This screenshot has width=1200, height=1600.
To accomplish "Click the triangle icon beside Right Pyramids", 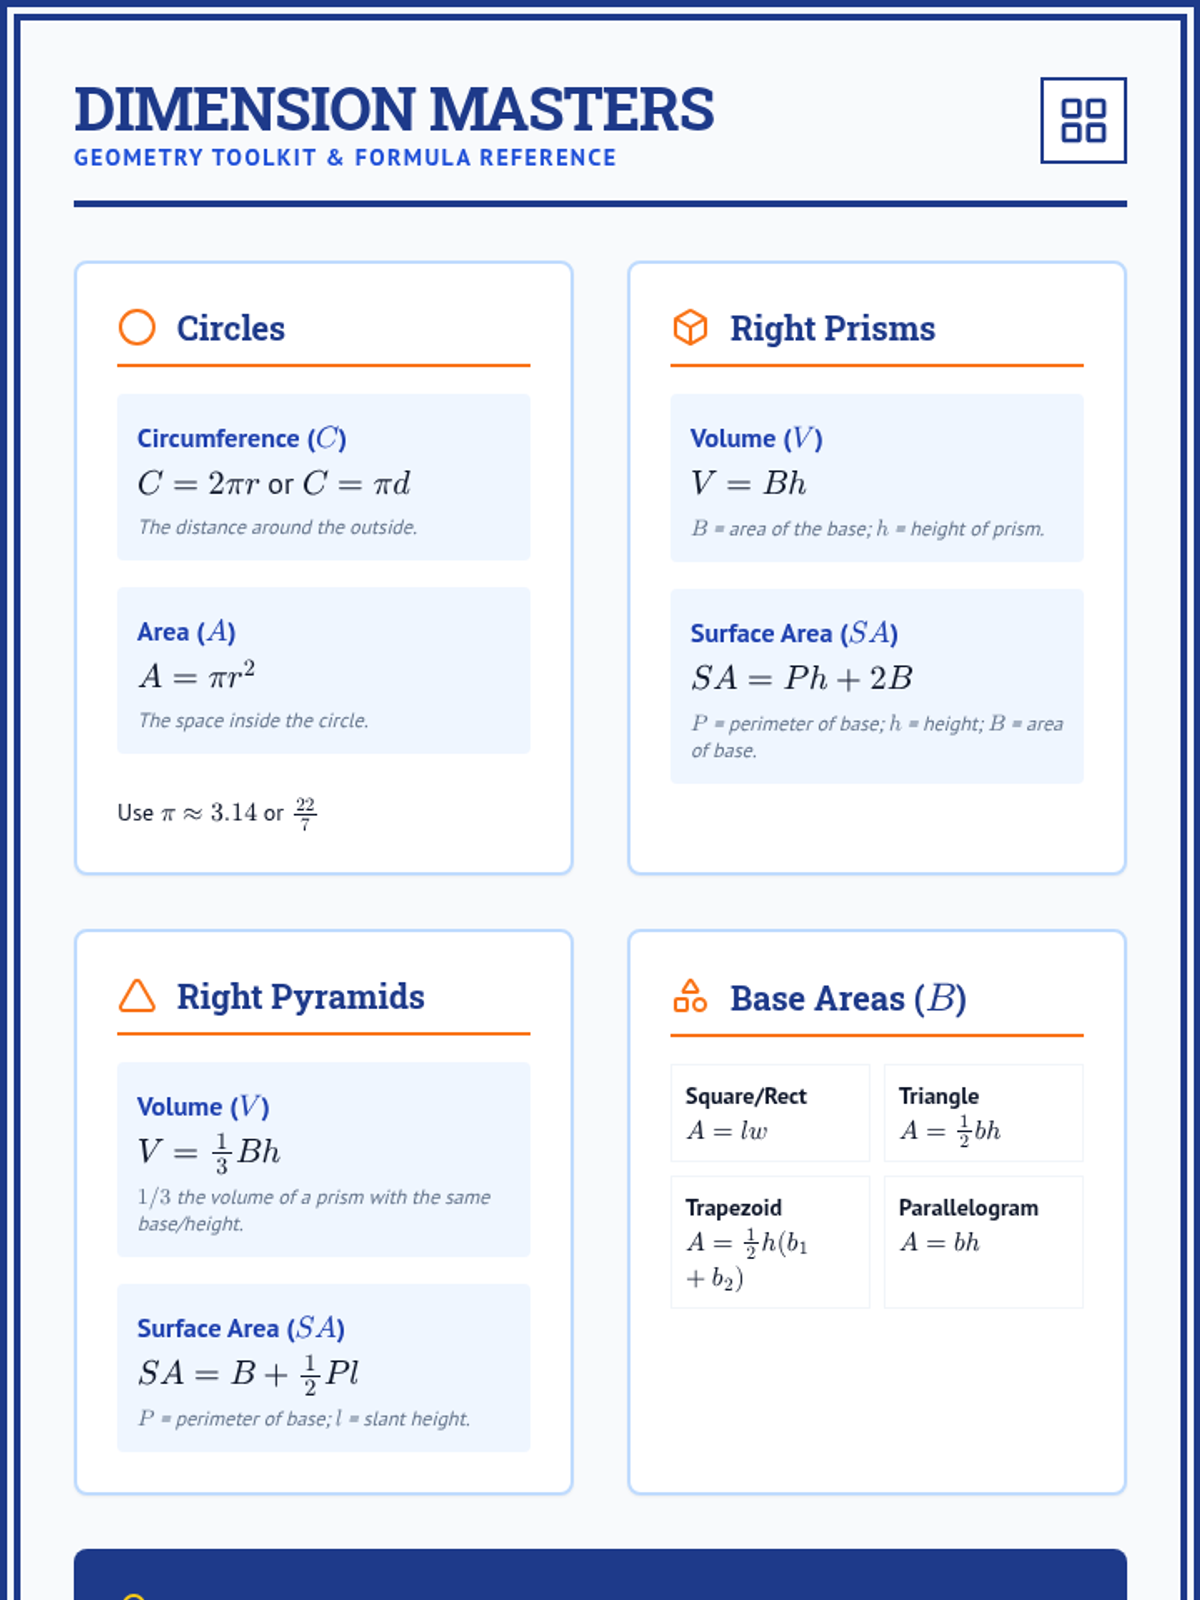I will pos(137,996).
